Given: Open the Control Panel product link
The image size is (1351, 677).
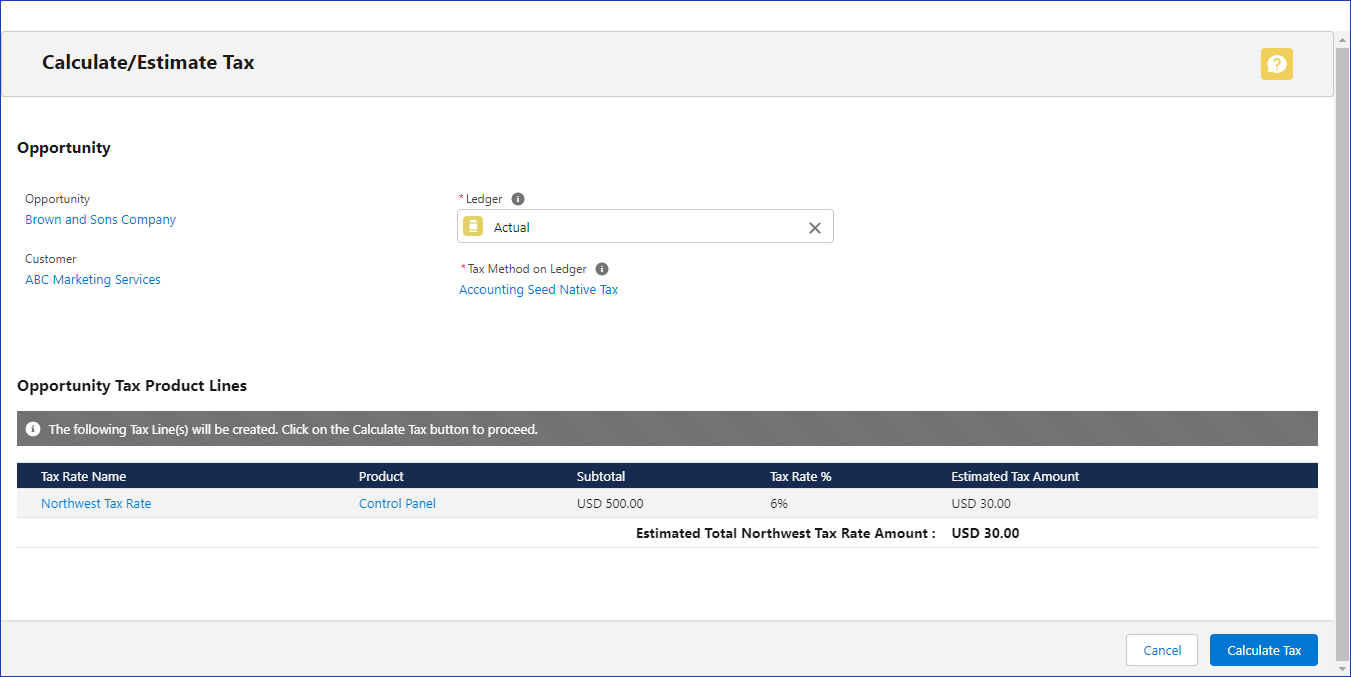Looking at the screenshot, I should [397, 504].
